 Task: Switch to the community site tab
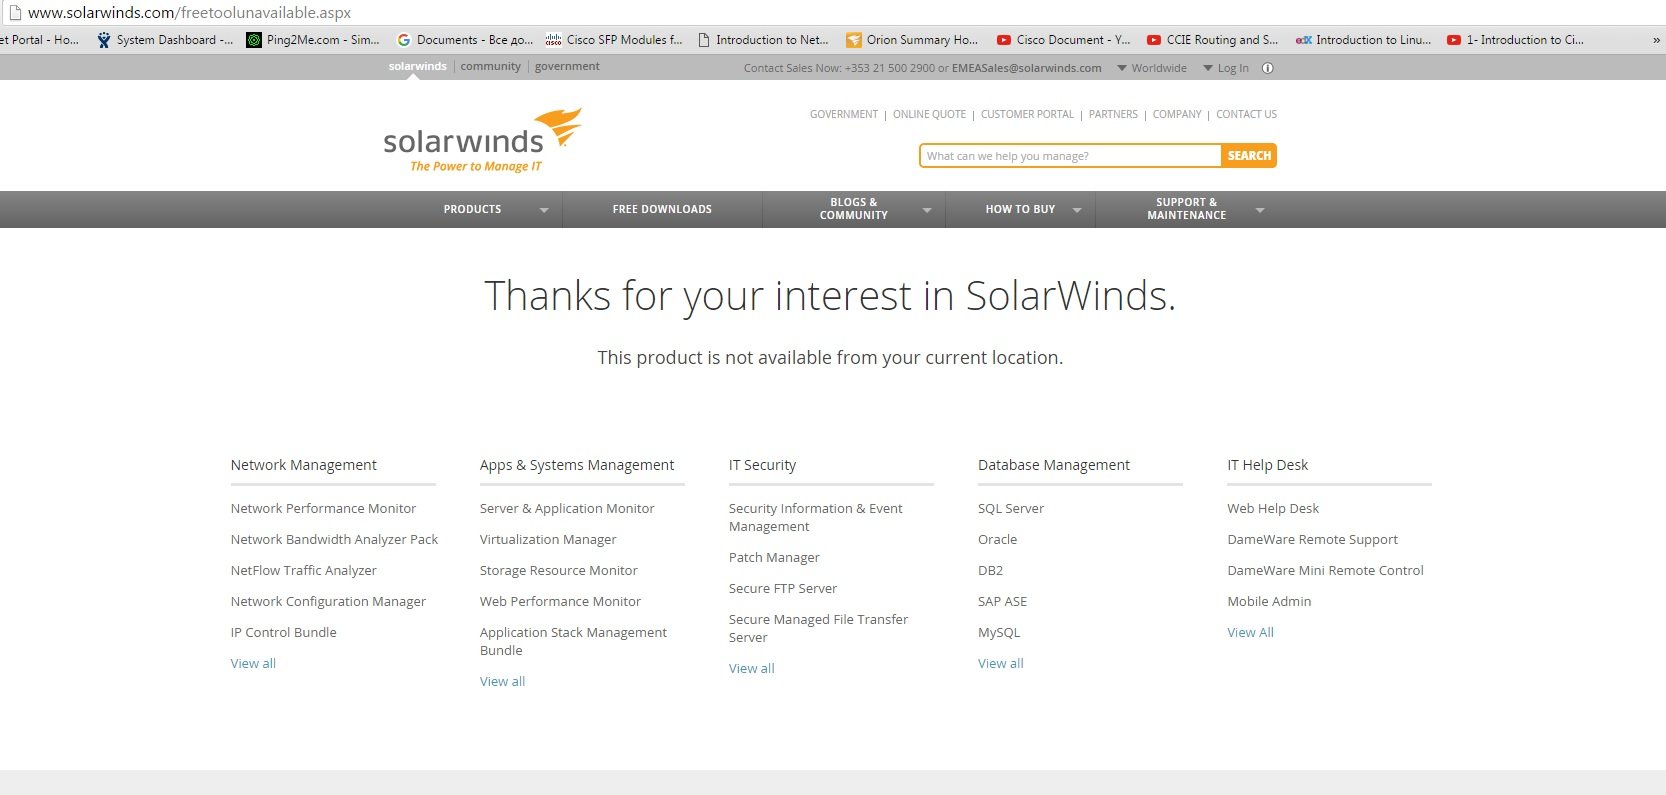(x=490, y=66)
